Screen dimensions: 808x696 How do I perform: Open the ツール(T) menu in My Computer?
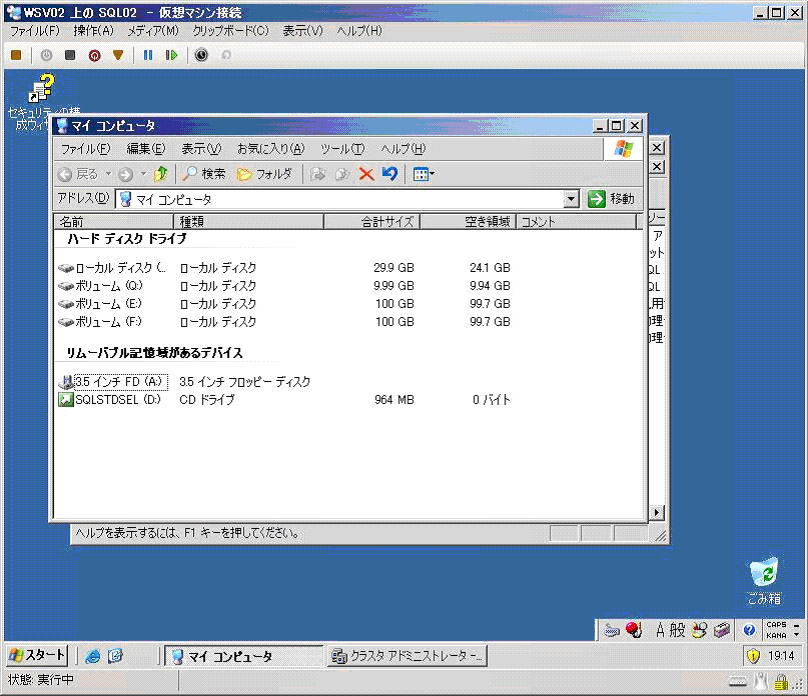coord(342,149)
